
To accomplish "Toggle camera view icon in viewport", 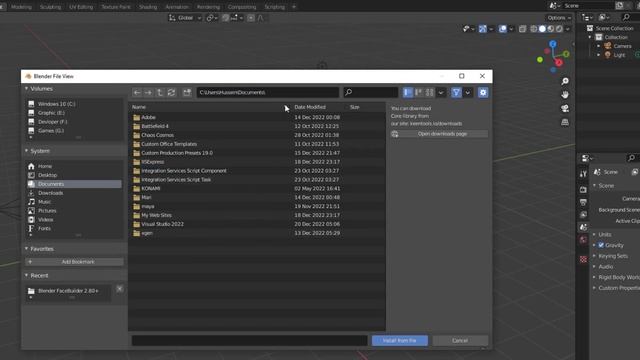I will coord(565,108).
